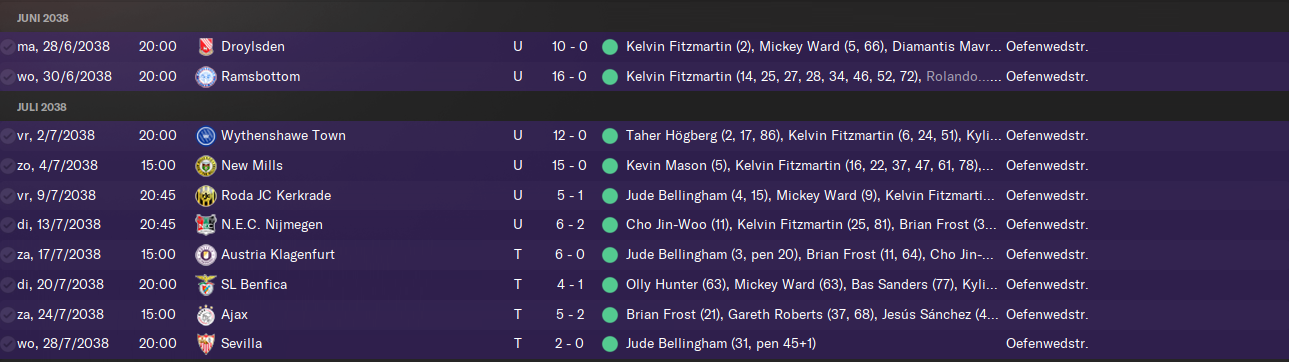The height and width of the screenshot is (362, 1289).
Task: Open the Droylsden club badge icon
Action: click(x=206, y=46)
